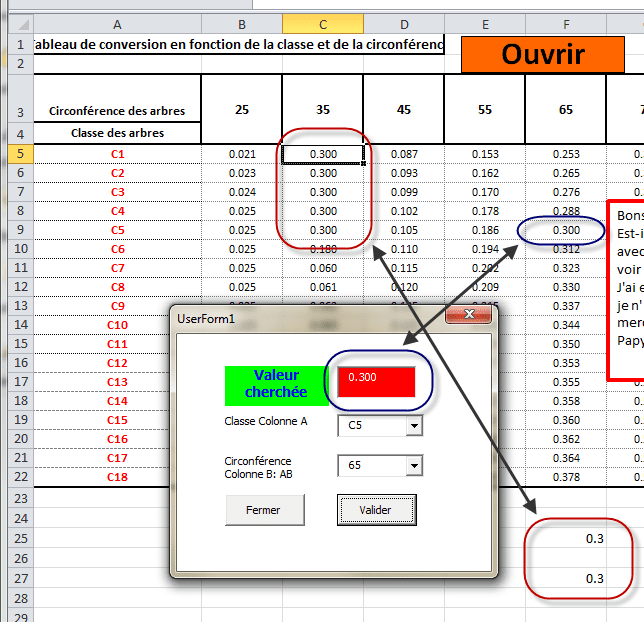Click cell with value 0.024
The width and height of the screenshot is (644, 622).
point(242,192)
